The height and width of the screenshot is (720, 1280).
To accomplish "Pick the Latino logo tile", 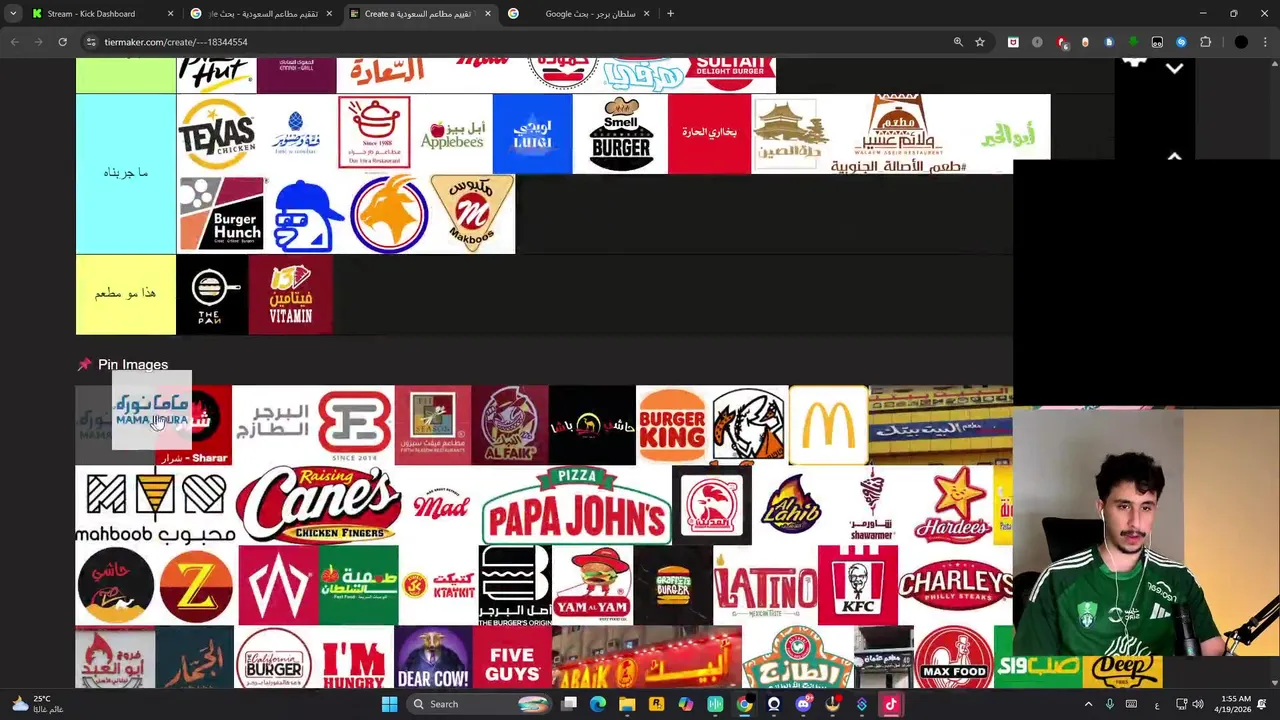I will 765,585.
